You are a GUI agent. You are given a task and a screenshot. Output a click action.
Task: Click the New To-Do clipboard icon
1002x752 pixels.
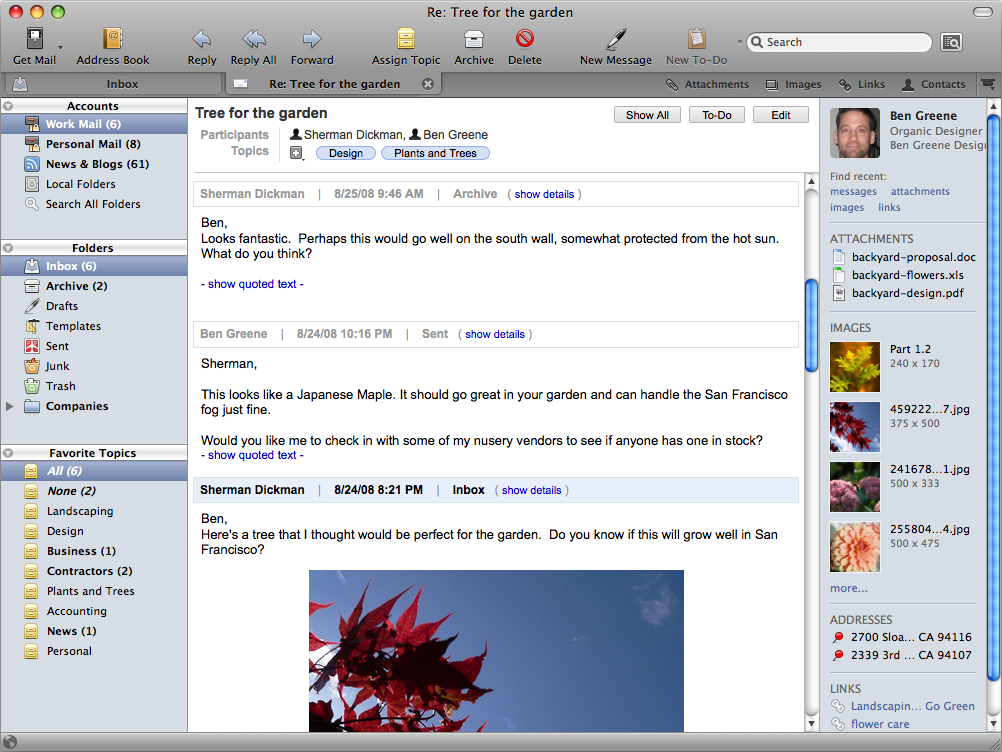(x=697, y=39)
